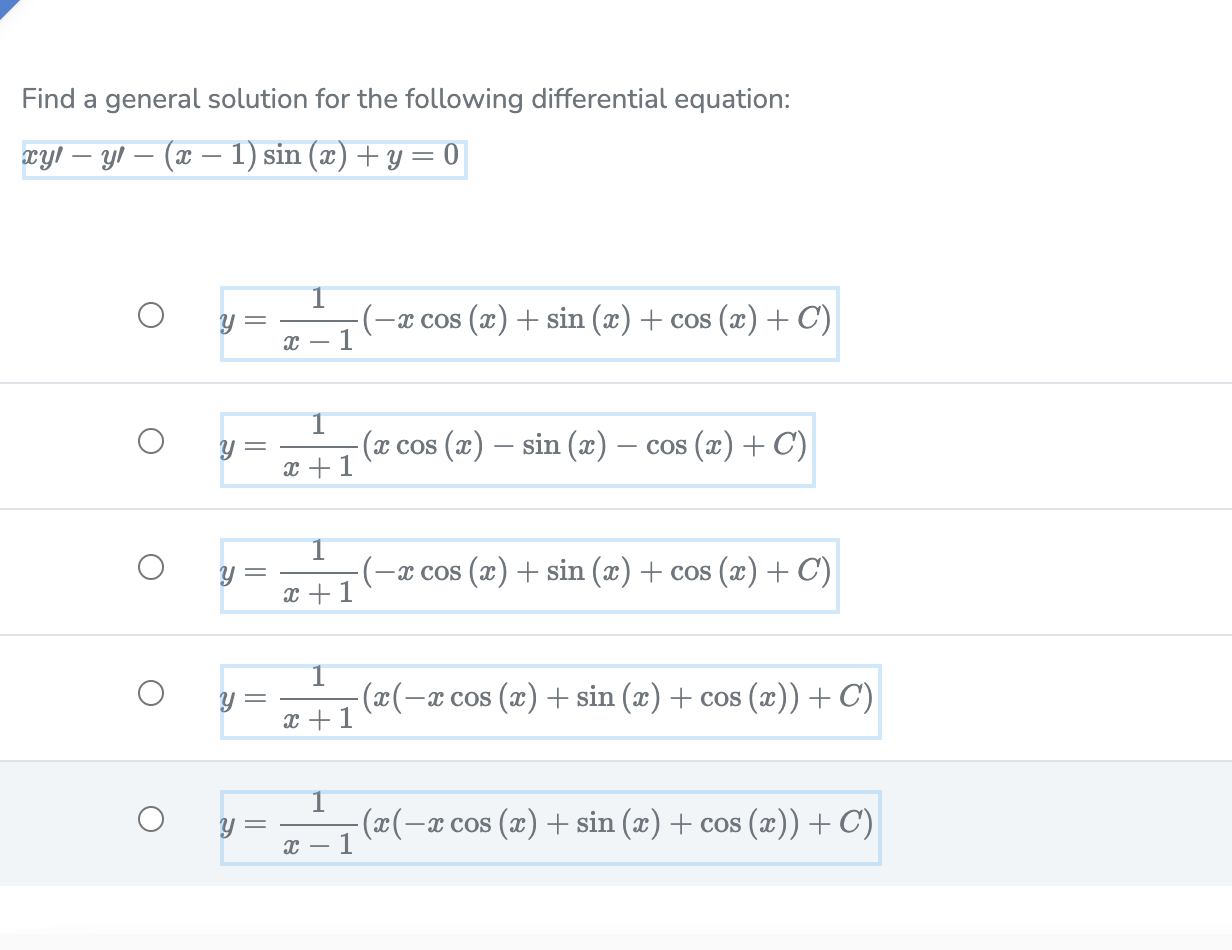Click the first answer formula with 1/(x−1)
1232x950 pixels.
pyautogui.click(x=529, y=324)
